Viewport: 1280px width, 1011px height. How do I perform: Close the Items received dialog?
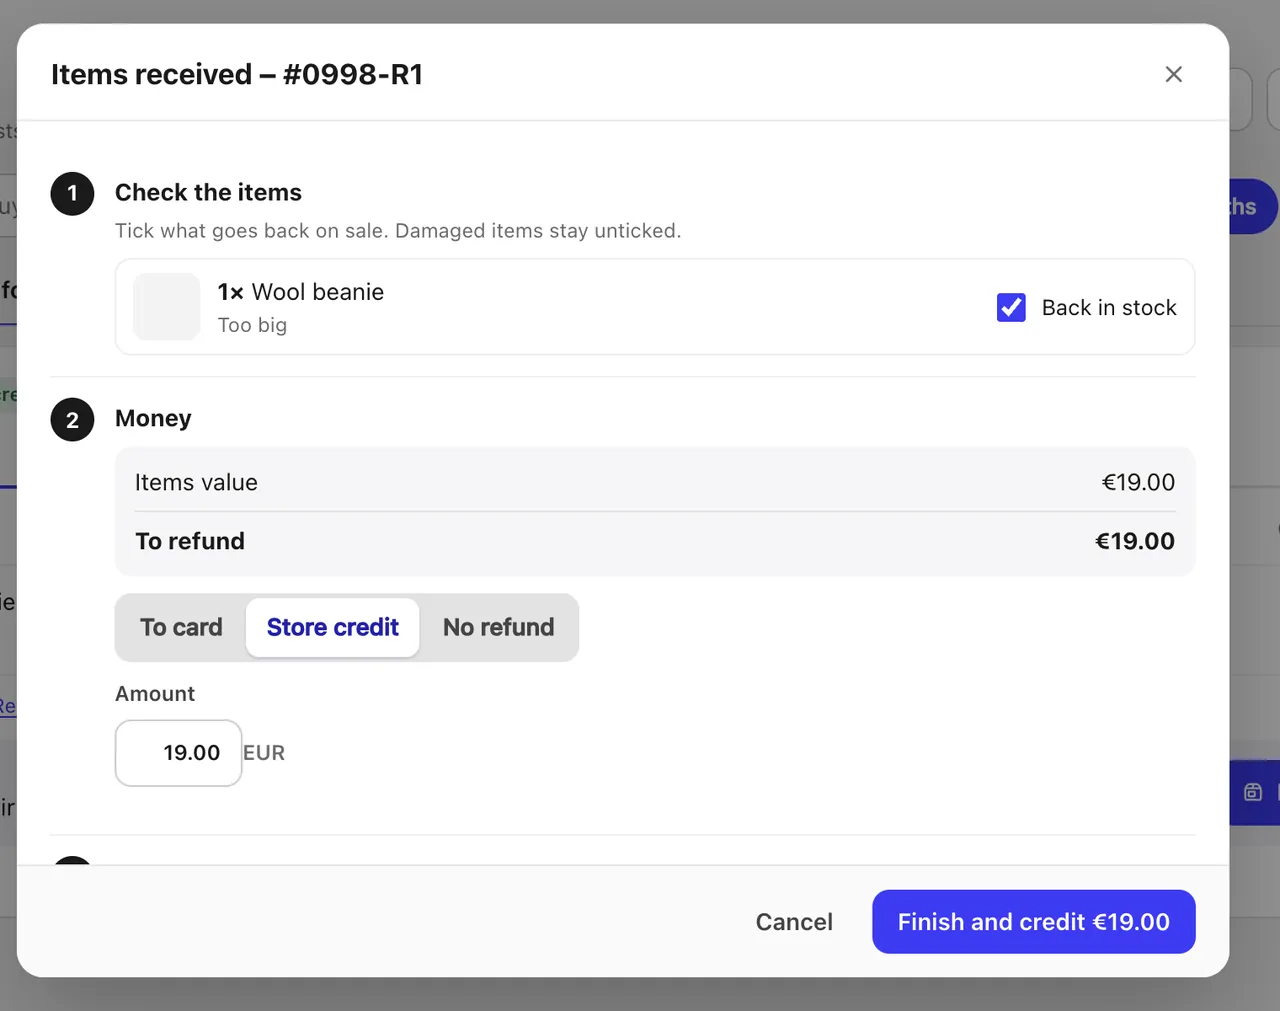(1174, 74)
